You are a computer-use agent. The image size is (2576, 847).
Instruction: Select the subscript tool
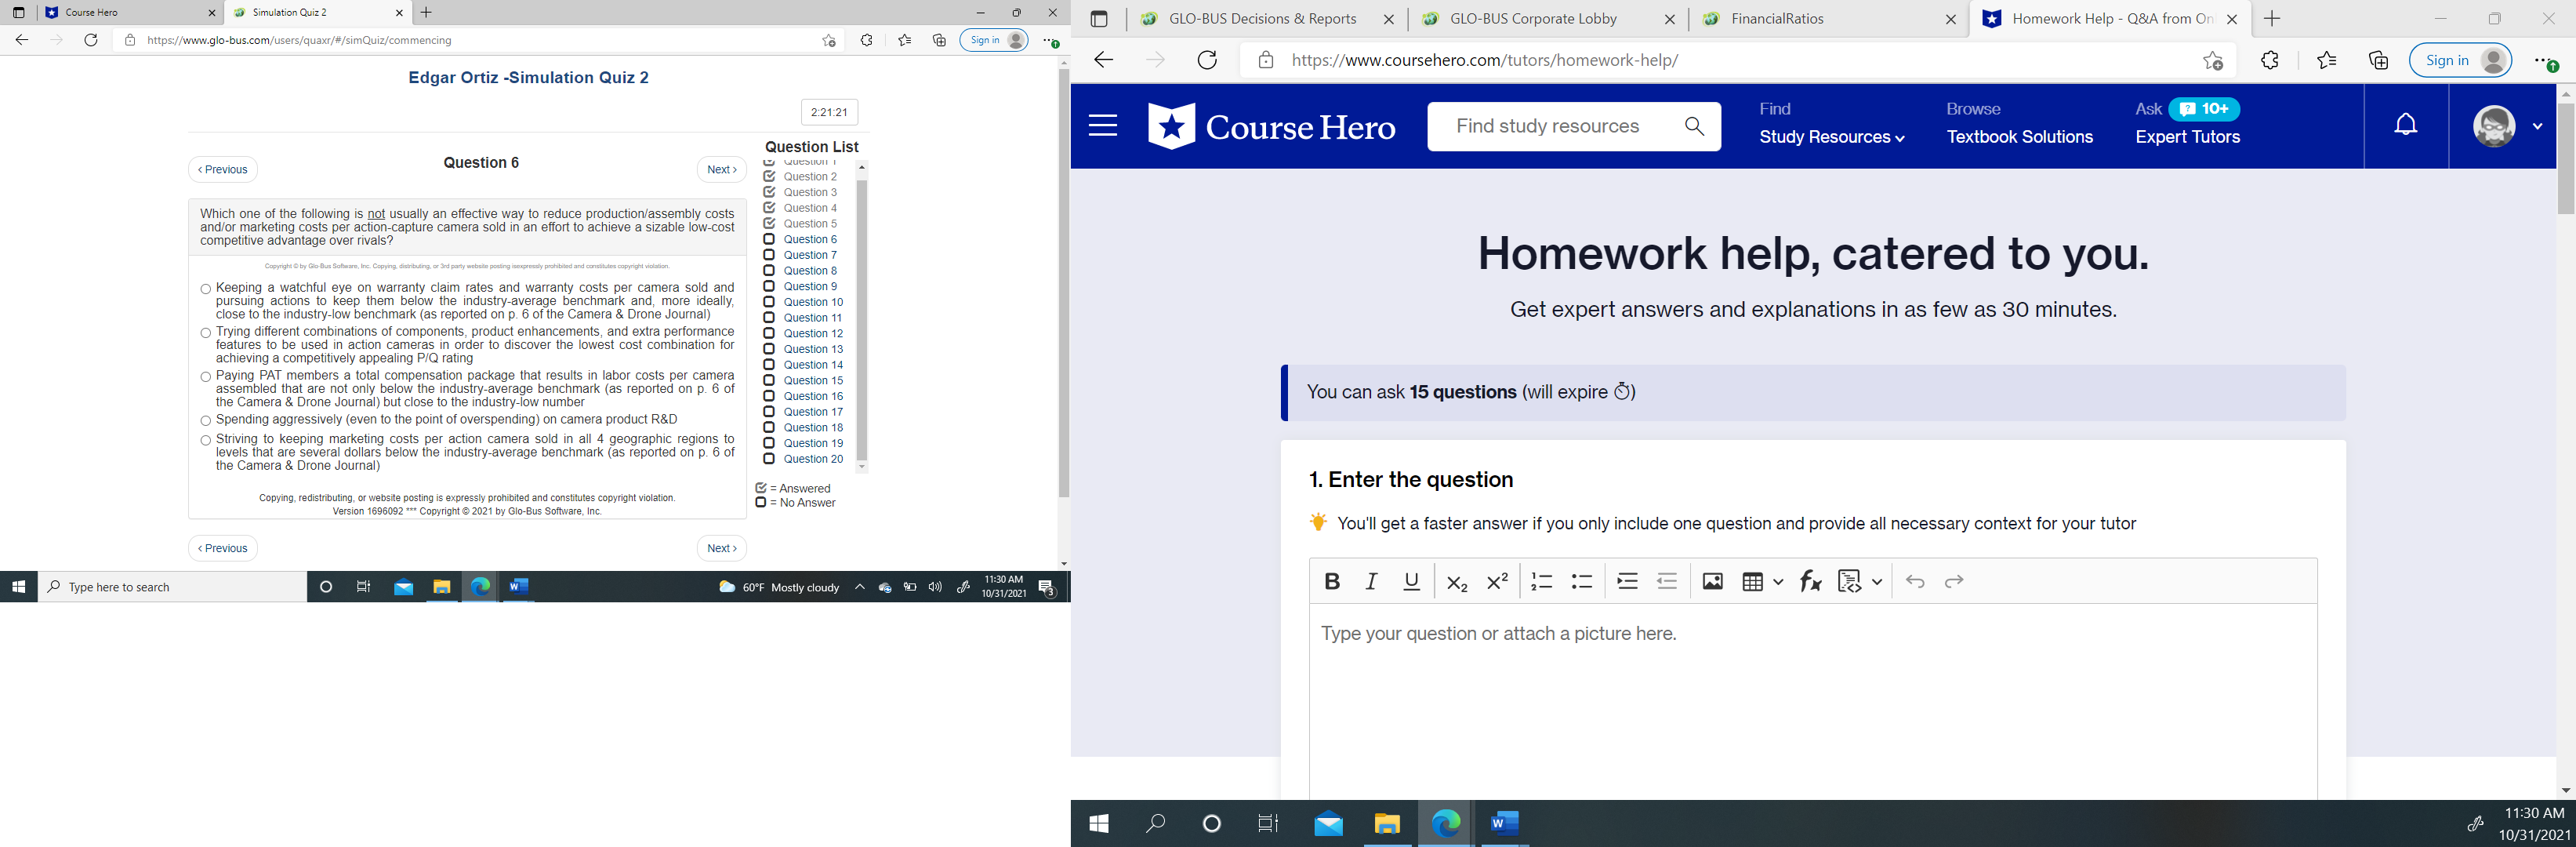(1456, 581)
